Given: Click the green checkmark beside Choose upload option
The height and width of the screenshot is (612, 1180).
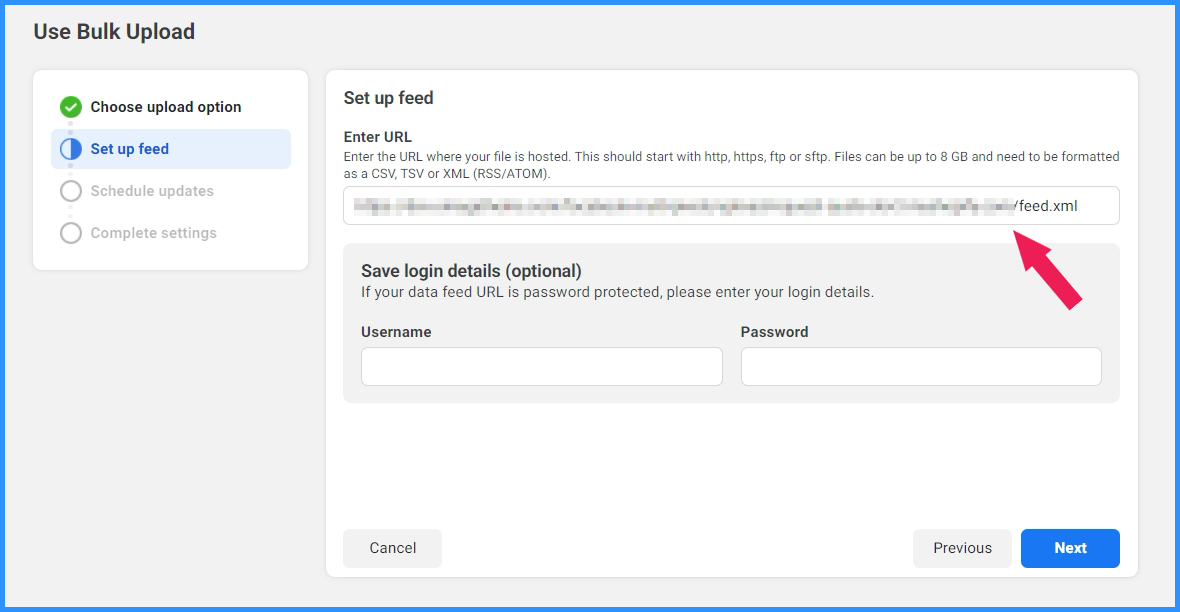Looking at the screenshot, I should tap(71, 107).
